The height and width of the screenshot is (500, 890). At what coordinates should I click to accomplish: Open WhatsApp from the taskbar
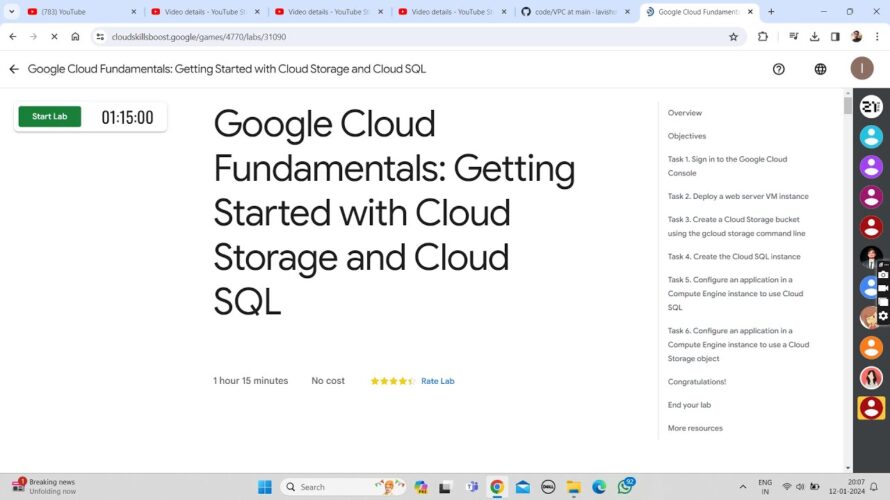(625, 486)
